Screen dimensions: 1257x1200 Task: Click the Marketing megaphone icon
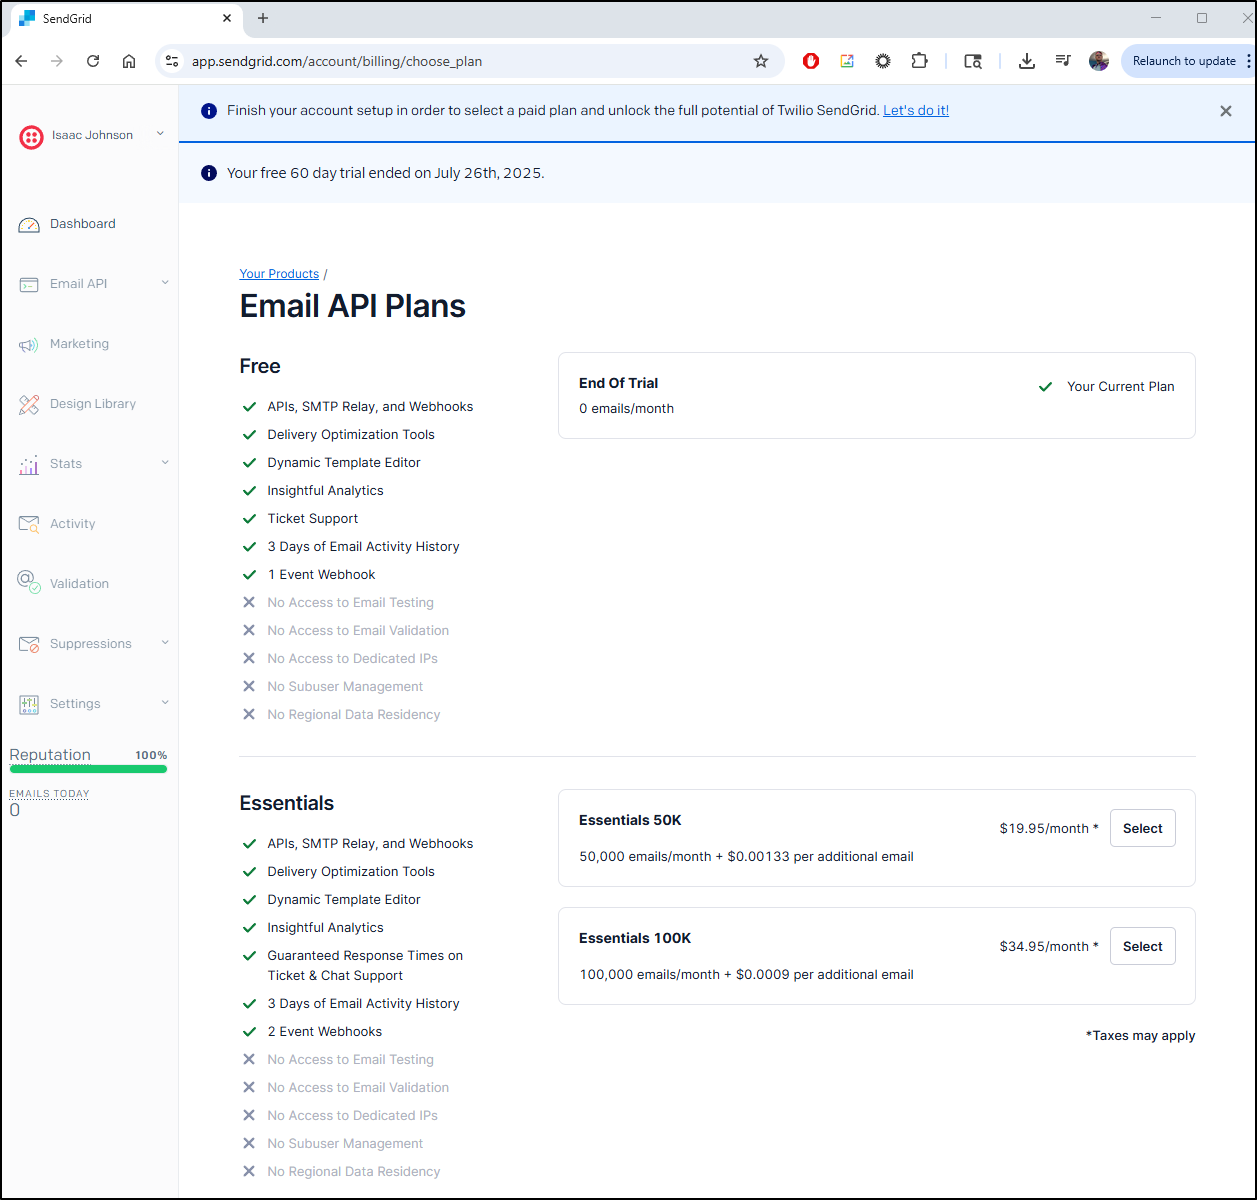pos(29,345)
